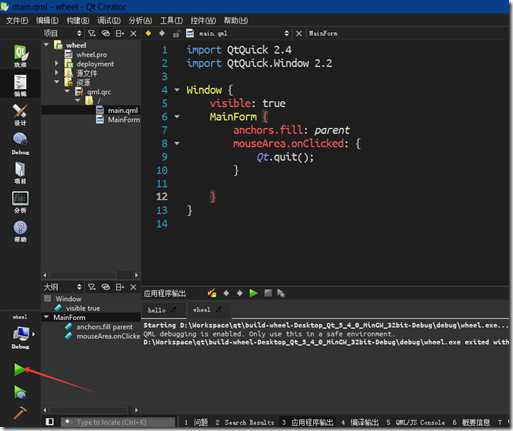Open the 分析 (Analyze) menu

click(140, 20)
